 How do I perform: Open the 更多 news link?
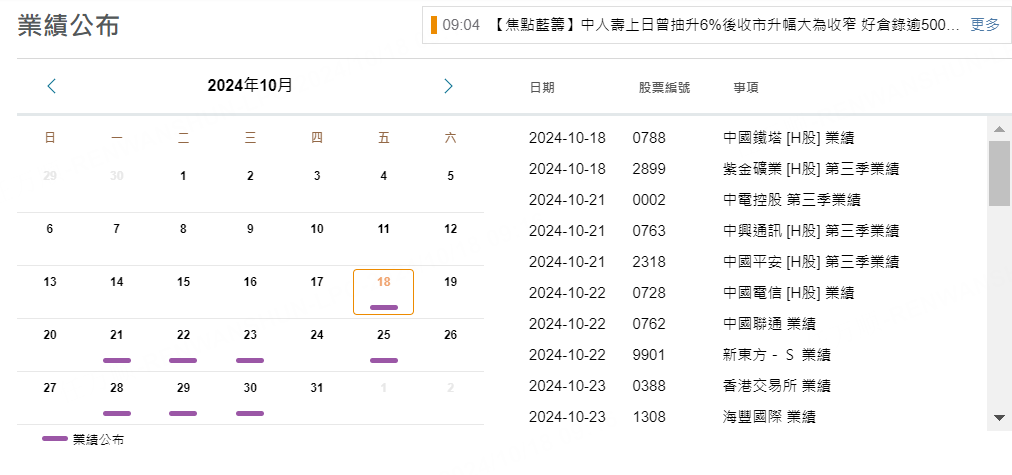click(x=984, y=24)
